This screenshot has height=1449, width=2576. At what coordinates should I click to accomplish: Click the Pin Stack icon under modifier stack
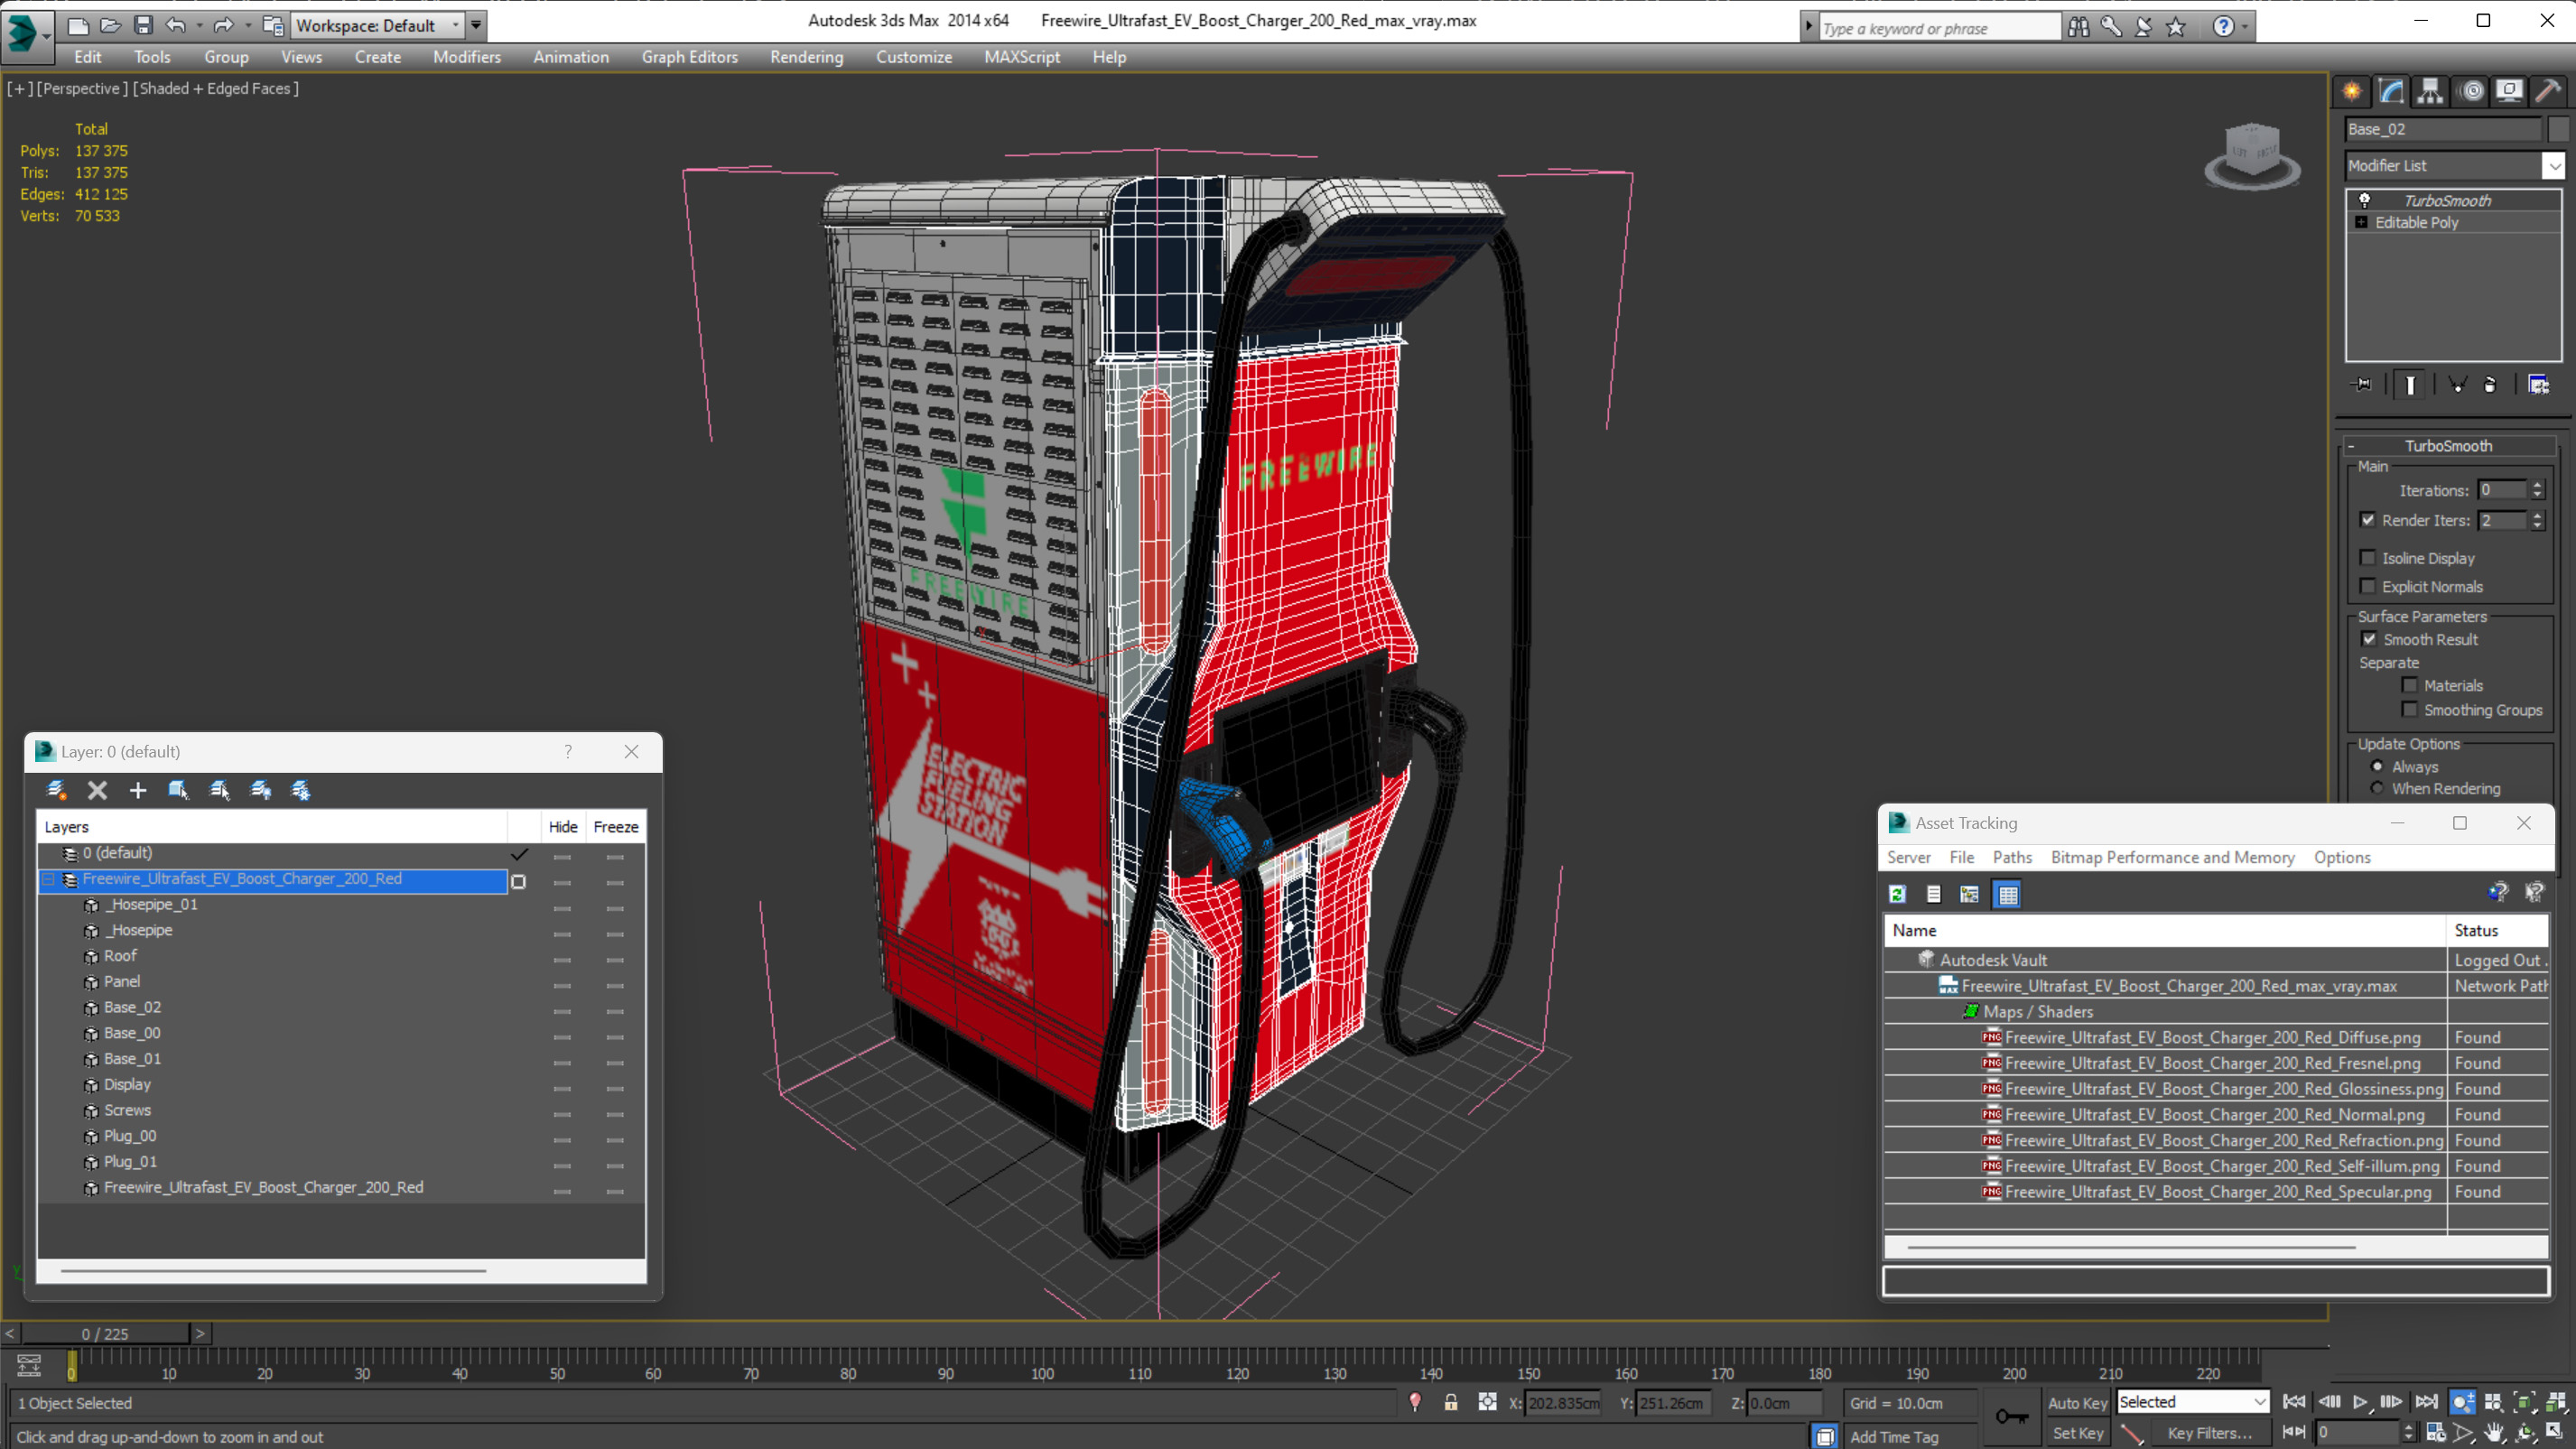(x=2362, y=384)
